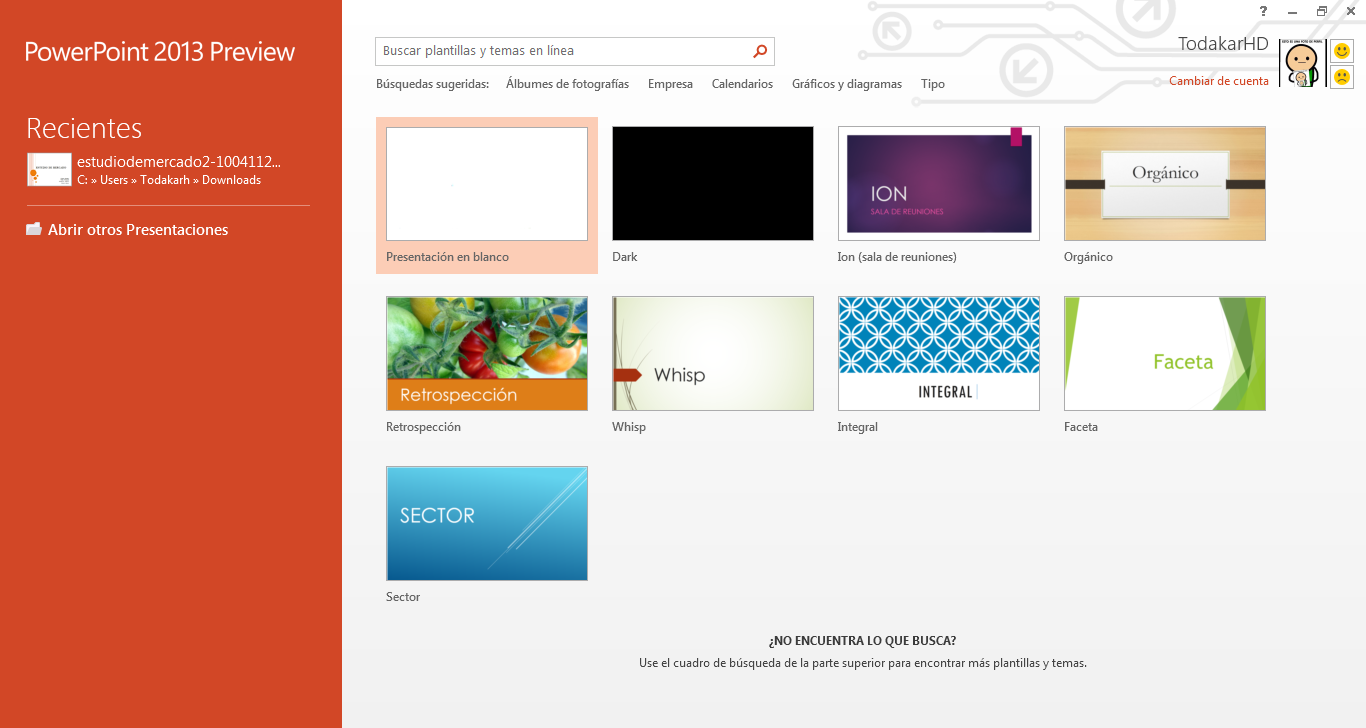
Task: Send a frown feedback face icon
Action: pos(1342,77)
